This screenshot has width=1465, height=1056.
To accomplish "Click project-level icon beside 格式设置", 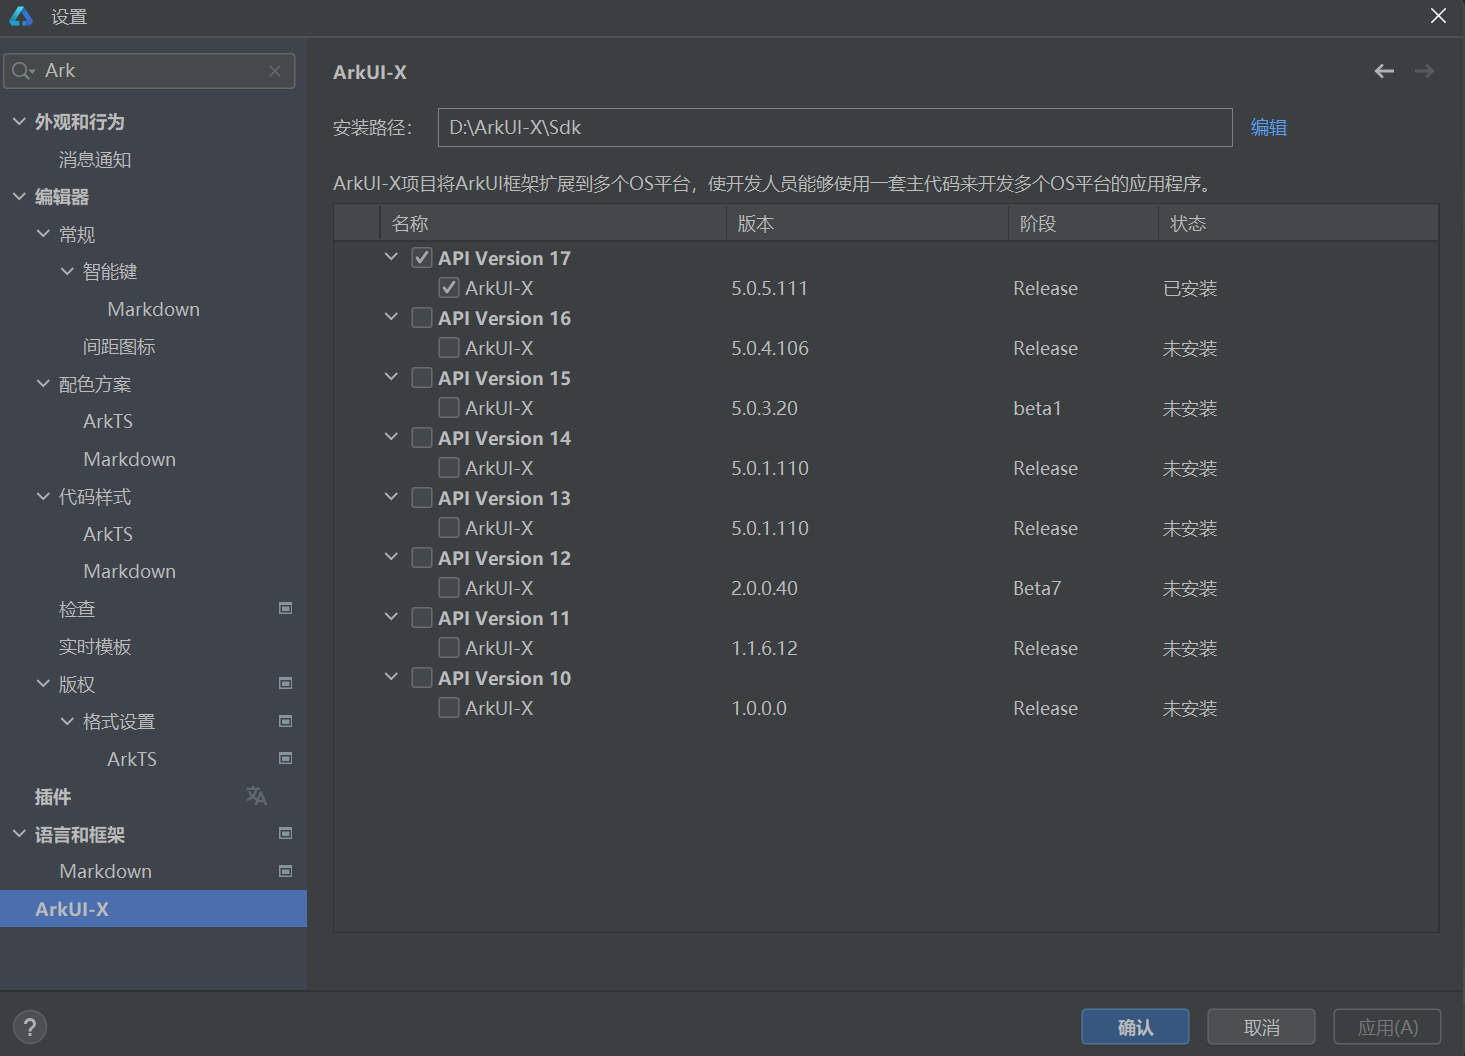I will pos(285,721).
